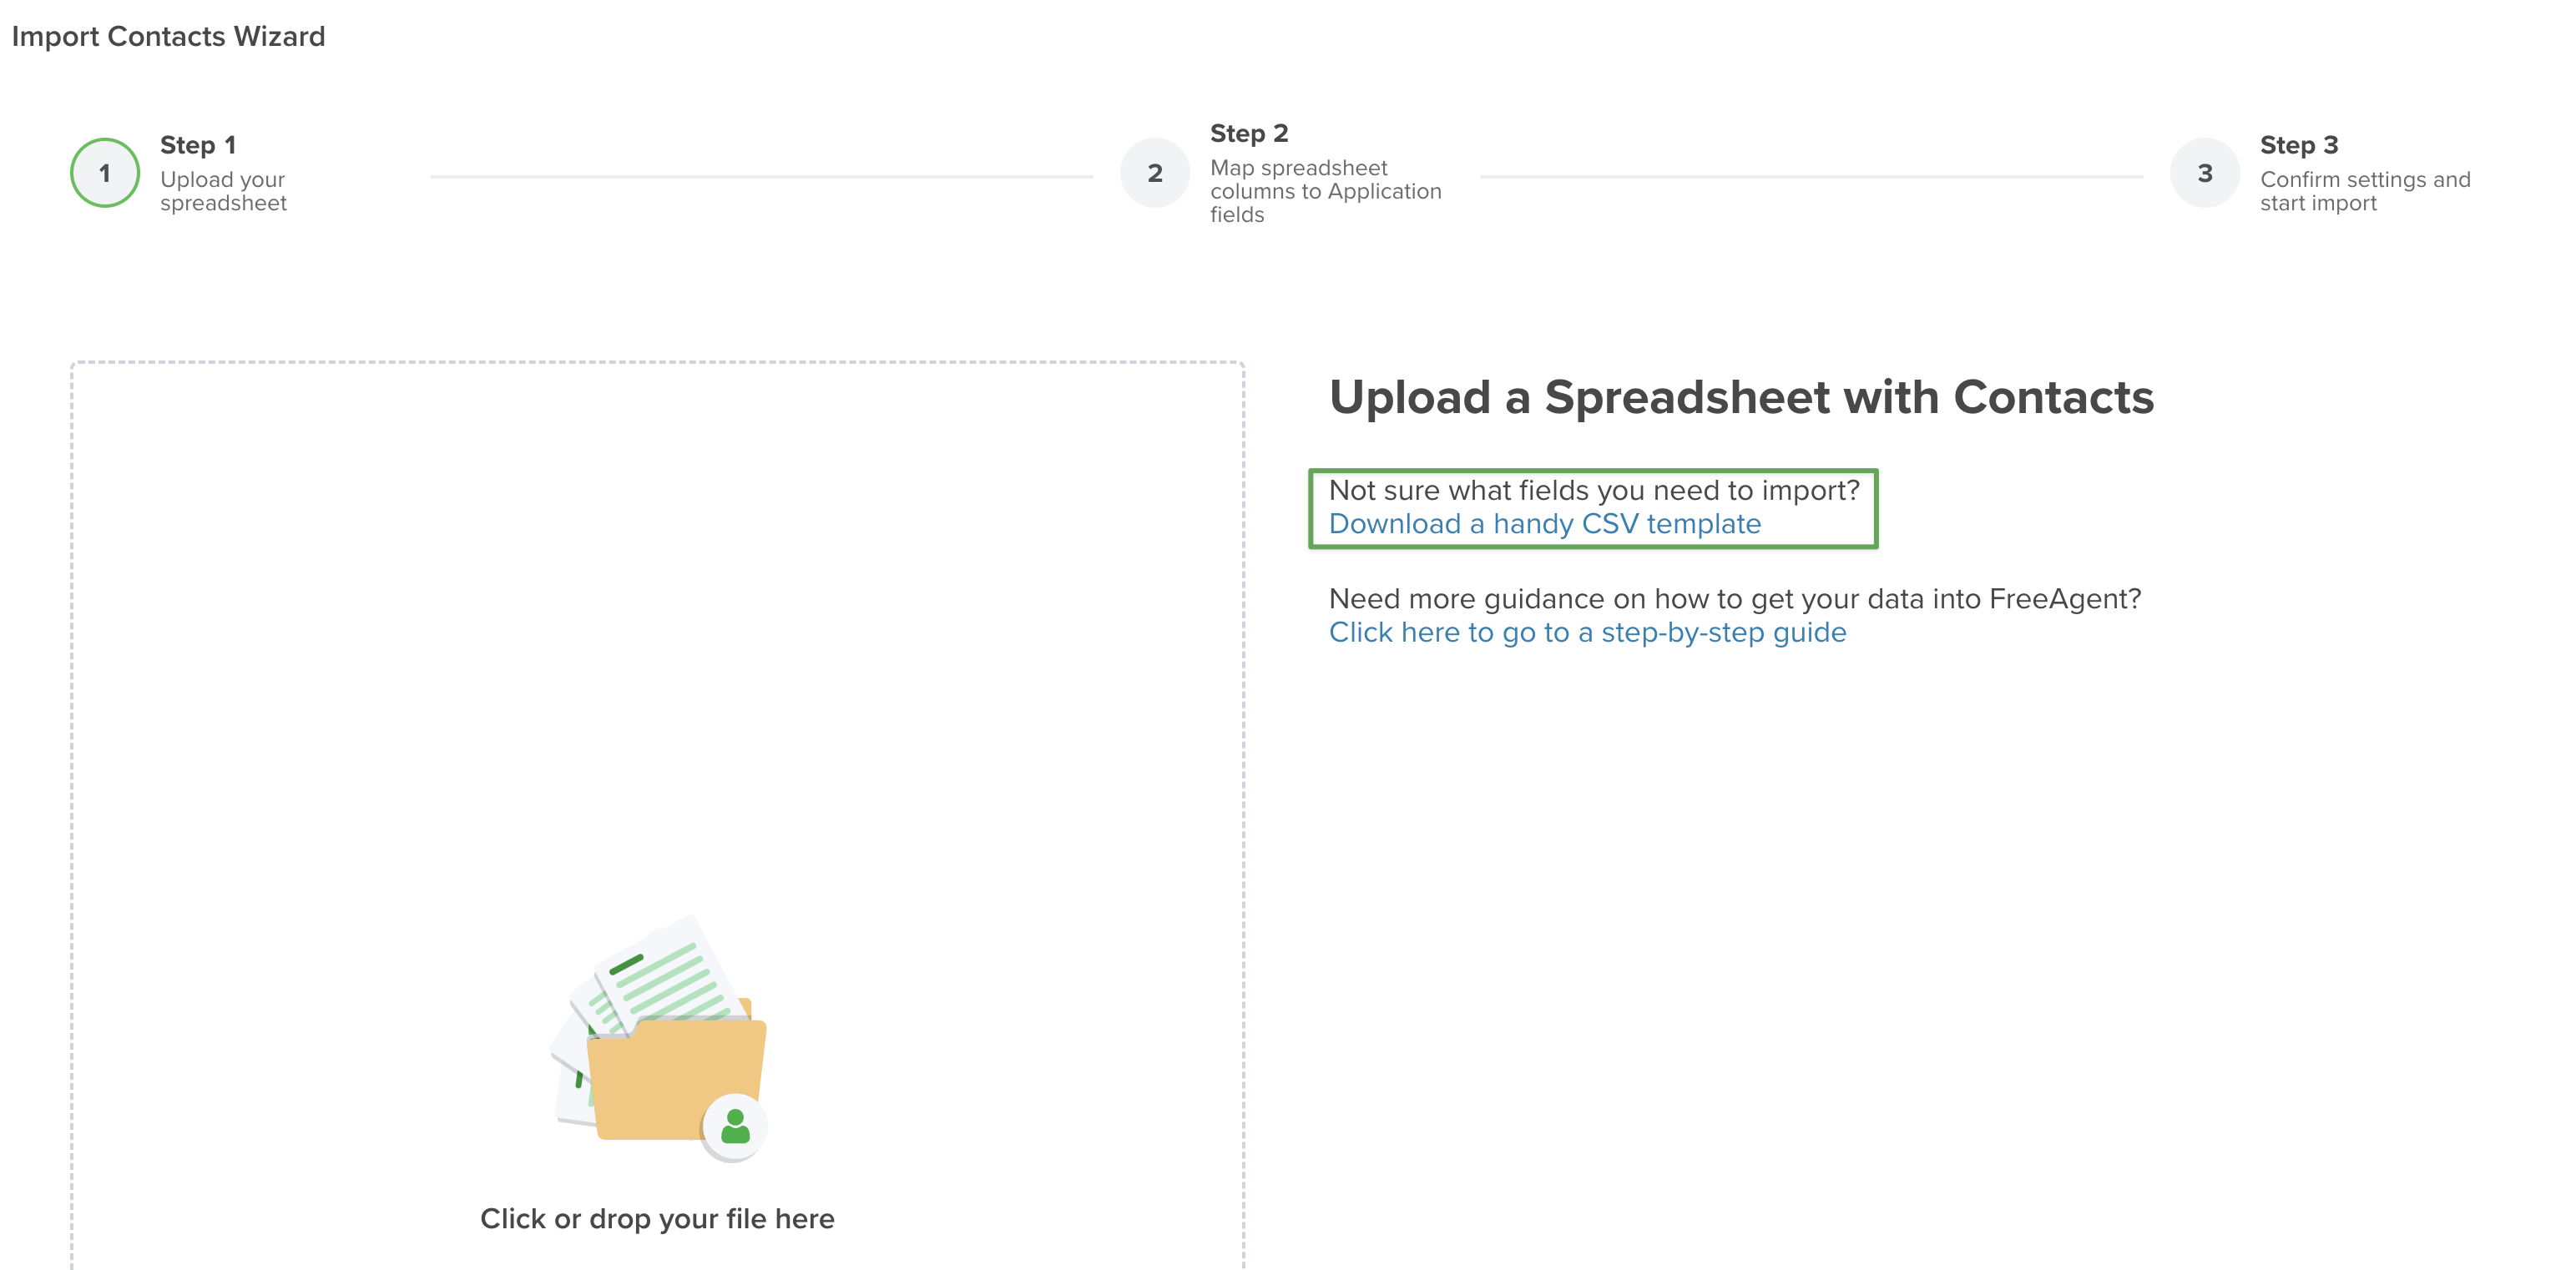
Task: Select the Step 1 heading label
Action: (x=198, y=145)
